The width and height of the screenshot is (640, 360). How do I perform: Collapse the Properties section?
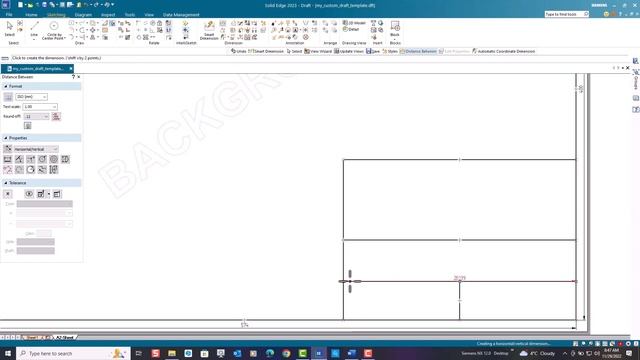[x=6, y=138]
